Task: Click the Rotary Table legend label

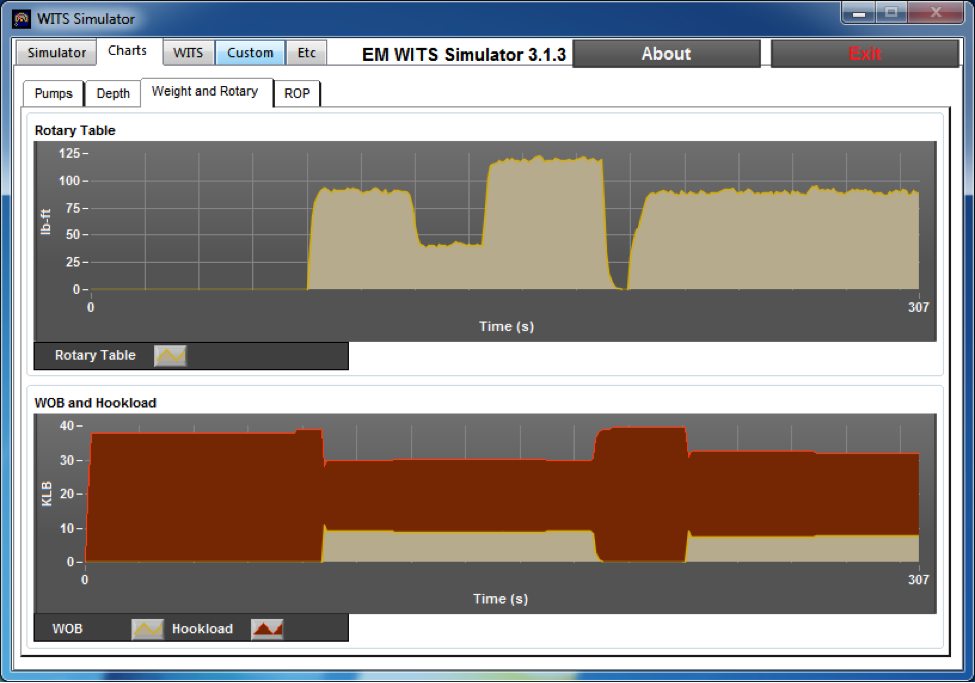Action: pos(95,355)
